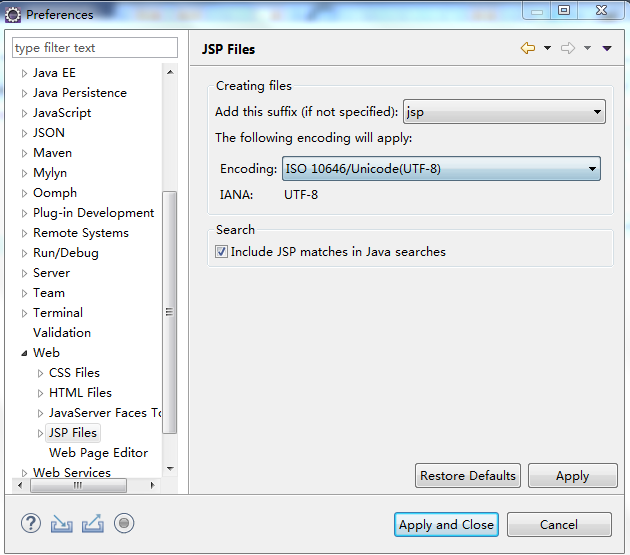Click the type filter text field

[x=95, y=48]
